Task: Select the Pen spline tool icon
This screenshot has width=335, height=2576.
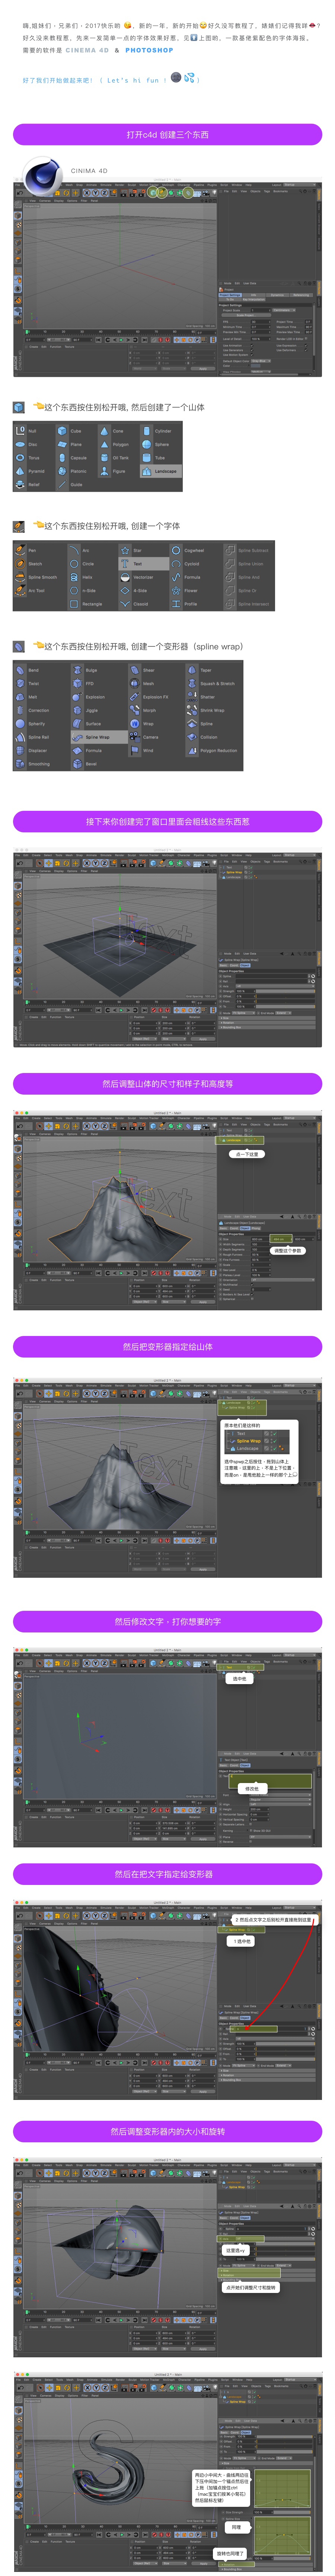Action: click(x=20, y=550)
